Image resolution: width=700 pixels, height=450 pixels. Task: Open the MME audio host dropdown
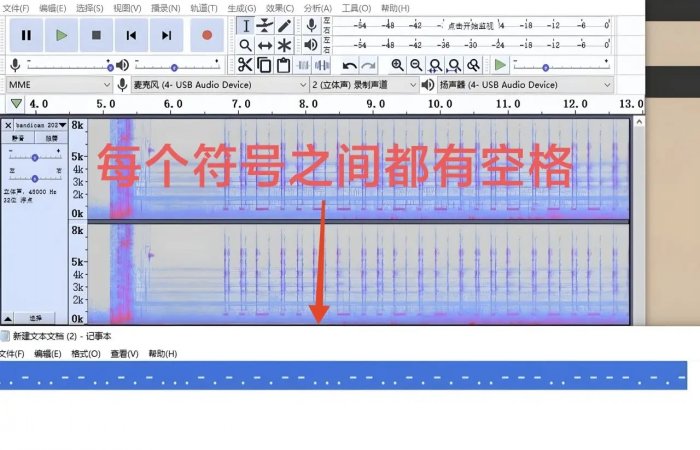point(55,85)
